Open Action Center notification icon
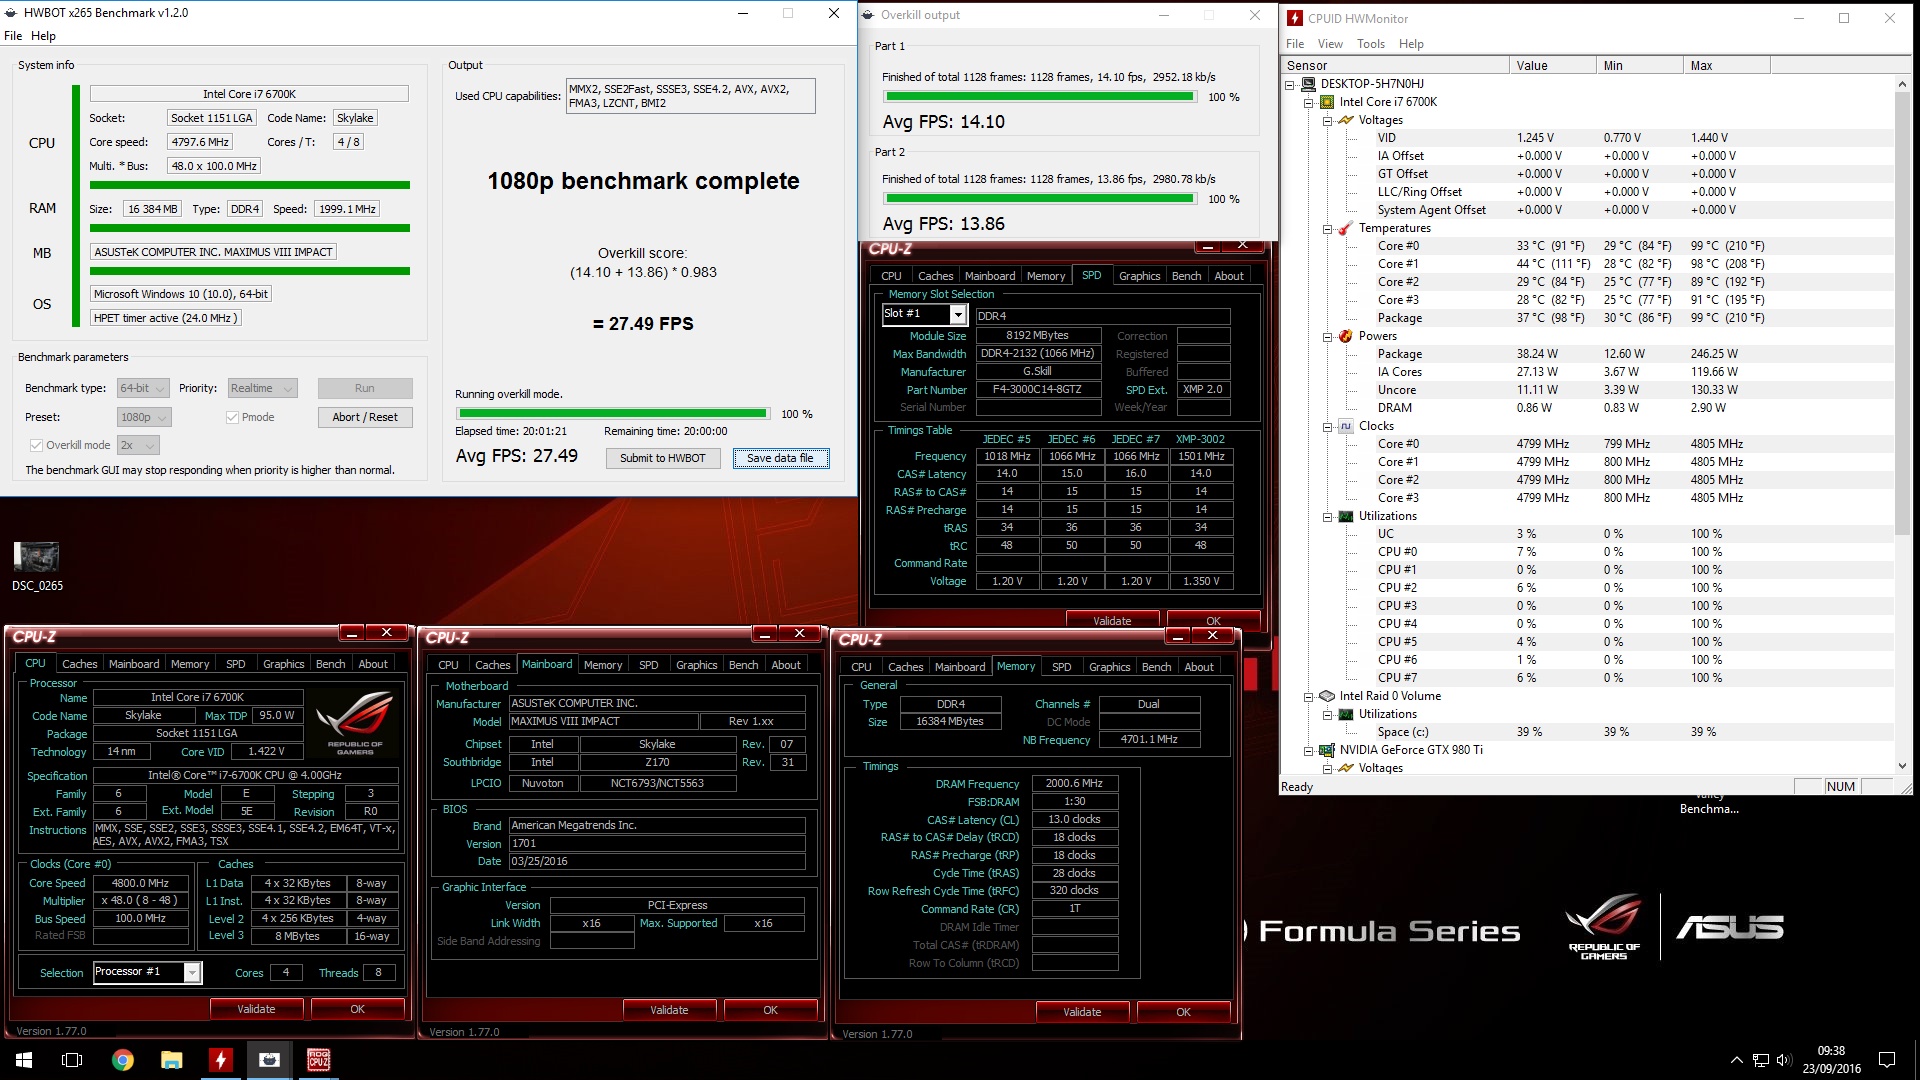Screen dimensions: 1920x1080 coord(1887,1060)
